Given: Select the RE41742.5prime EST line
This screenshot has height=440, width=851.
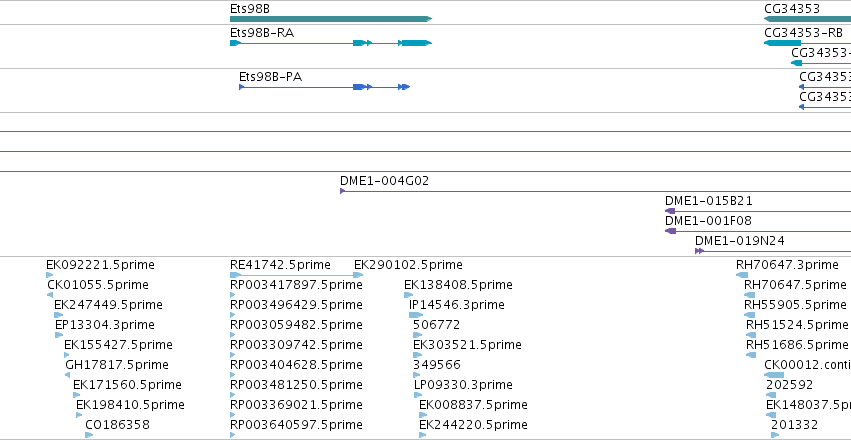Looking at the screenshot, I should (x=295, y=275).
